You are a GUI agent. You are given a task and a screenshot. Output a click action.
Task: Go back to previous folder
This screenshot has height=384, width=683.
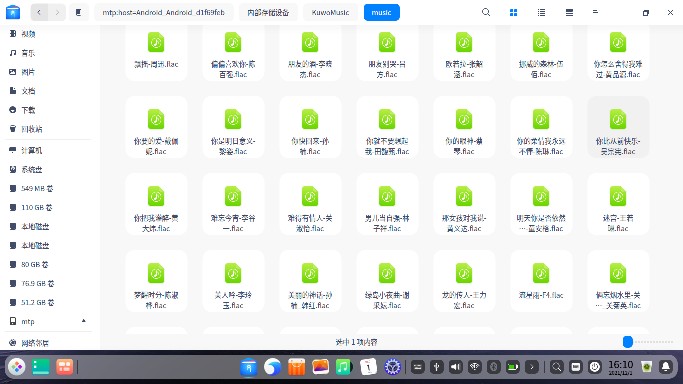click(39, 13)
